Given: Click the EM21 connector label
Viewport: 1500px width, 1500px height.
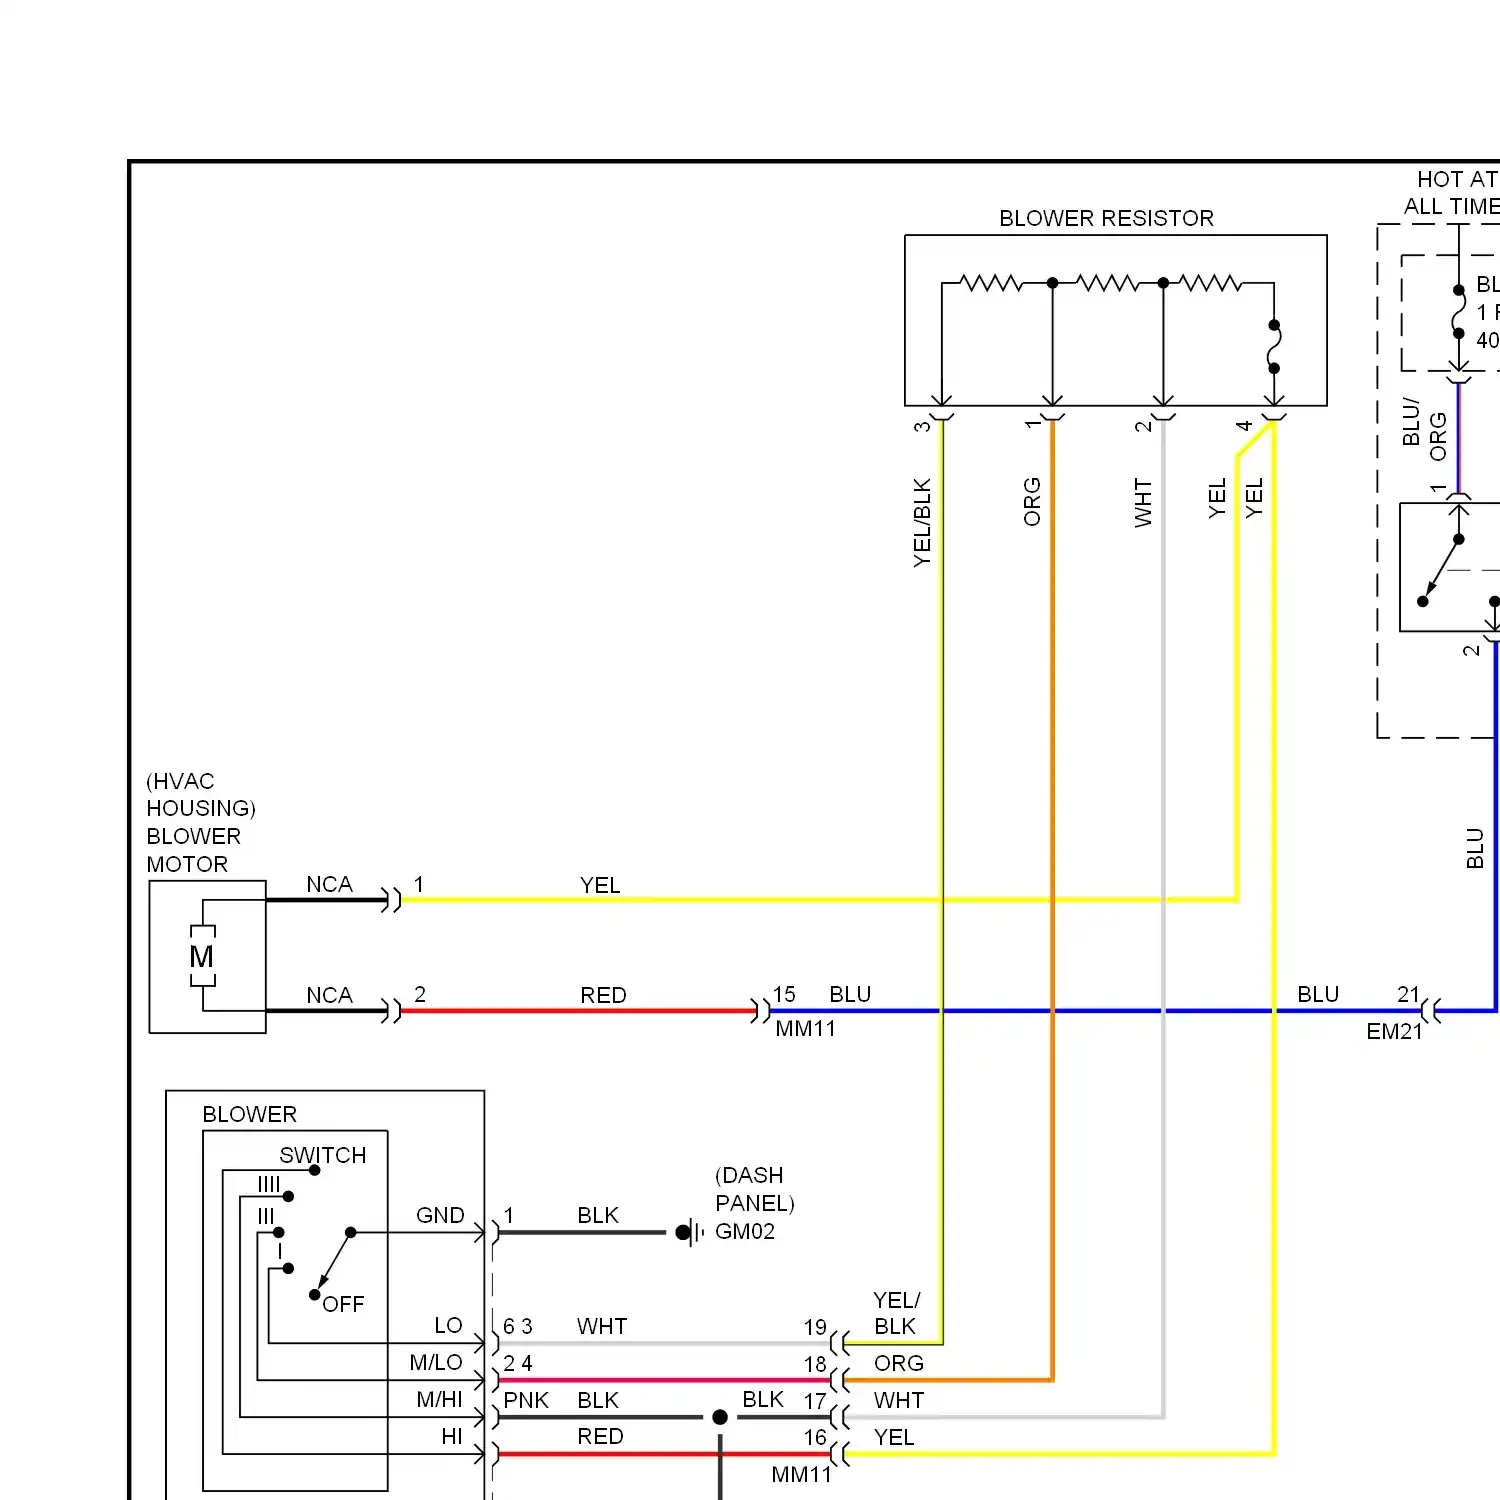Looking at the screenshot, I should (1394, 1031).
